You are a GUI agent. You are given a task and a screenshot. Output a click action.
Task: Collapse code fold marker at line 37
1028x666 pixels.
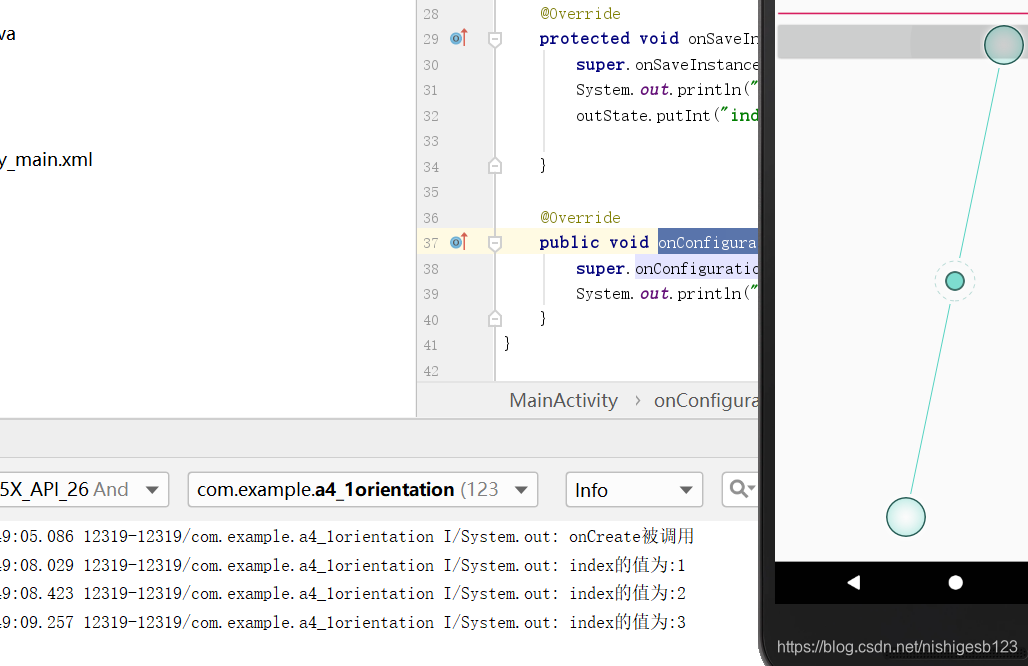pyautogui.click(x=495, y=243)
